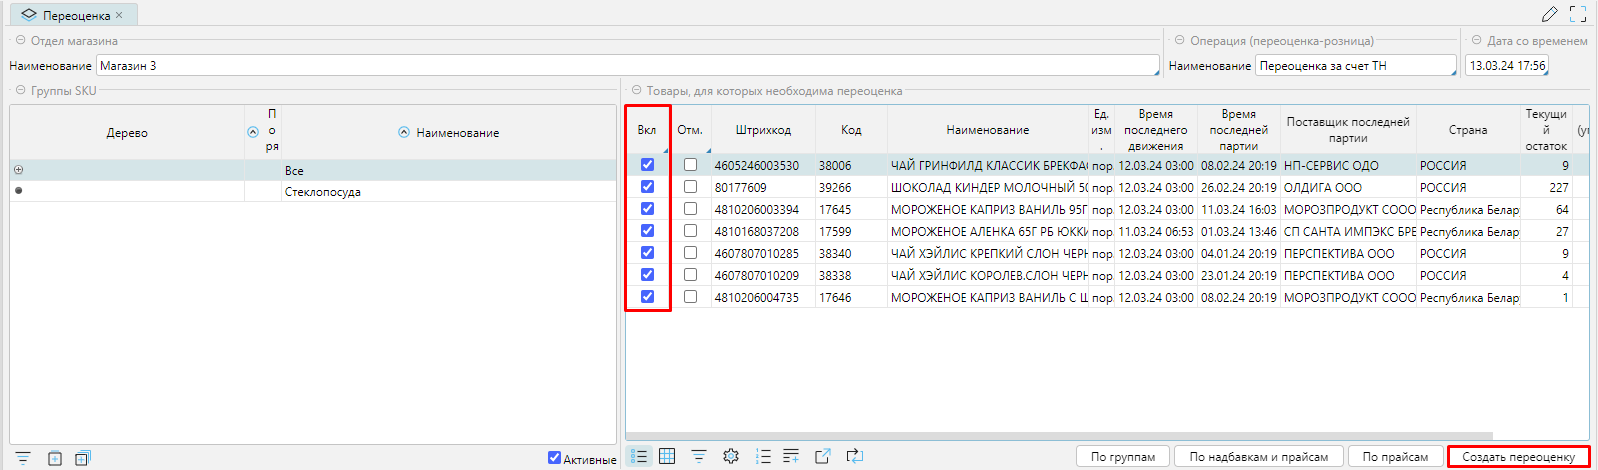Expand the Все tree node
This screenshot has width=1598, height=470.
point(18,170)
